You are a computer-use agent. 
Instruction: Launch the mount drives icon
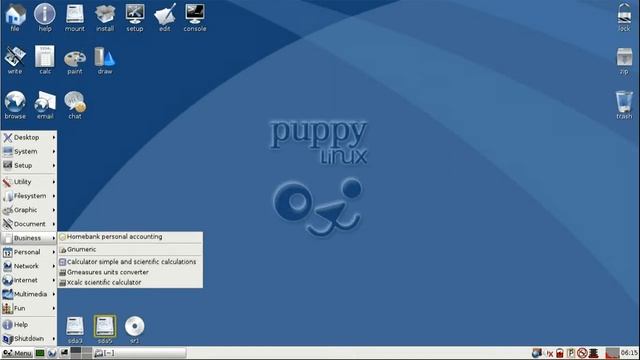click(x=75, y=17)
